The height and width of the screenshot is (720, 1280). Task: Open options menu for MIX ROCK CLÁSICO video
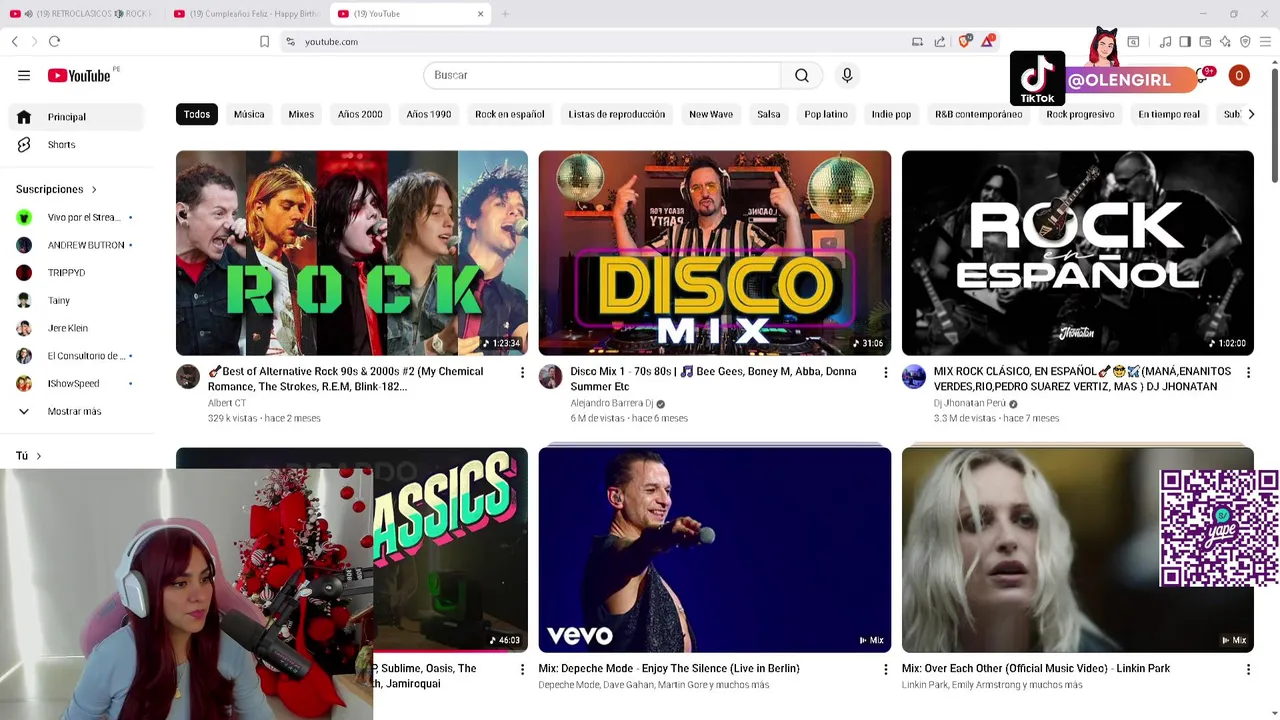[x=1248, y=373]
